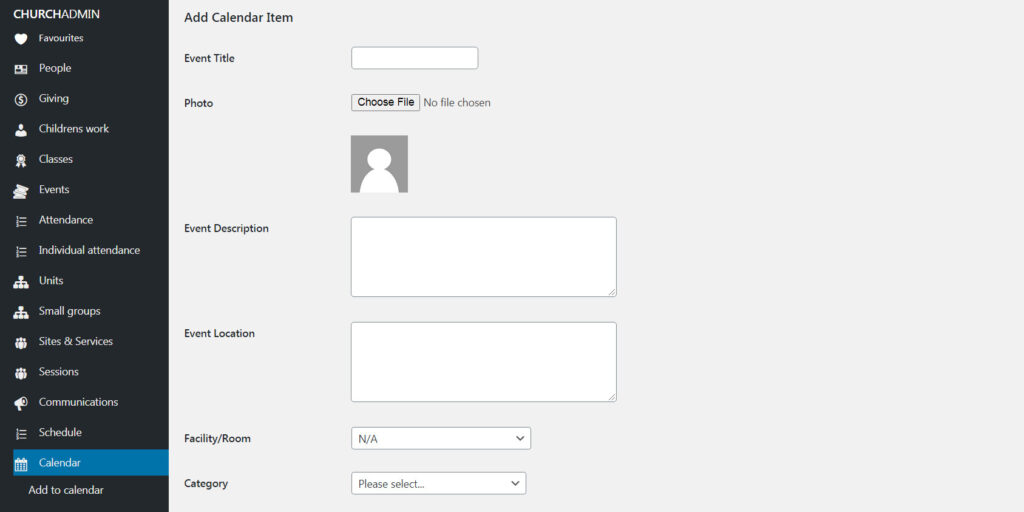
Task: Click the Events ticket icon
Action: tap(21, 190)
